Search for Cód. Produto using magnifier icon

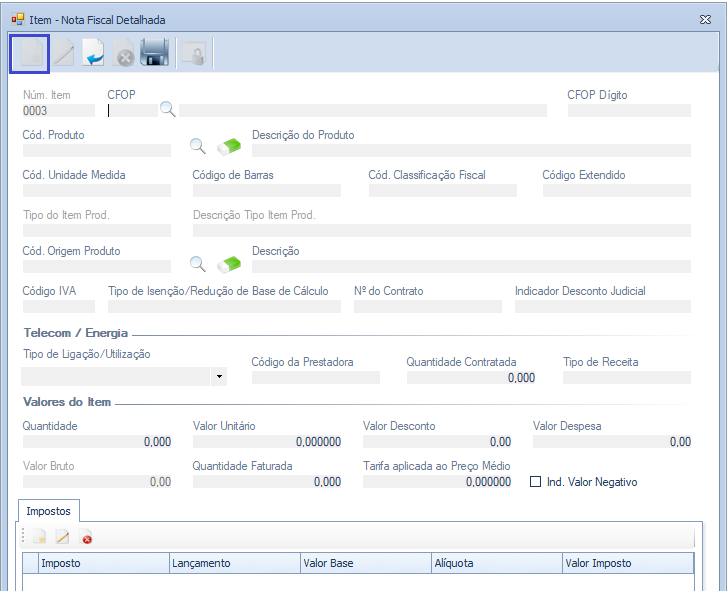click(198, 147)
